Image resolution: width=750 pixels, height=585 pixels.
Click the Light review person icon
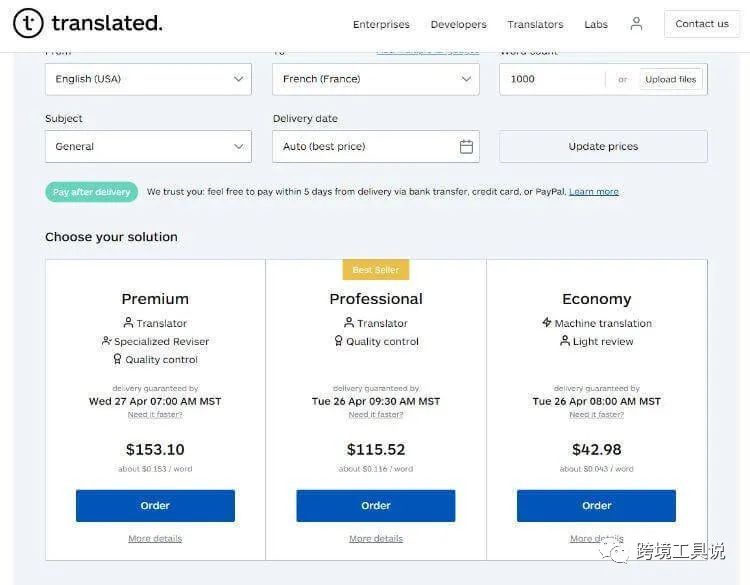pyautogui.click(x=565, y=341)
